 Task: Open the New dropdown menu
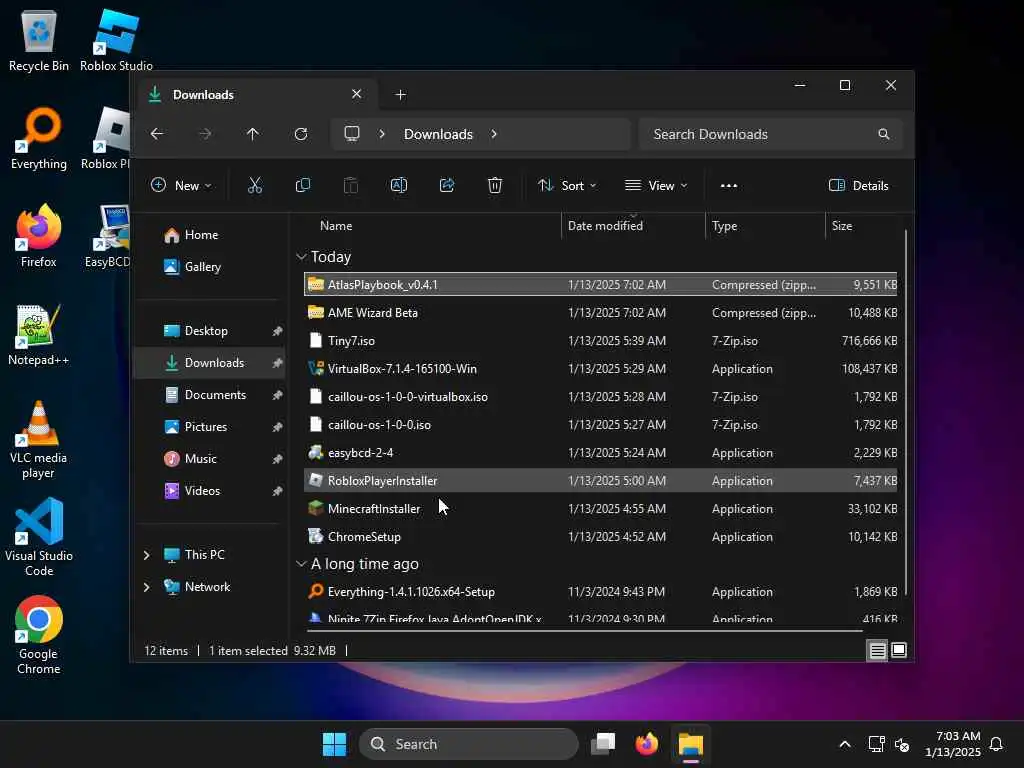click(181, 185)
